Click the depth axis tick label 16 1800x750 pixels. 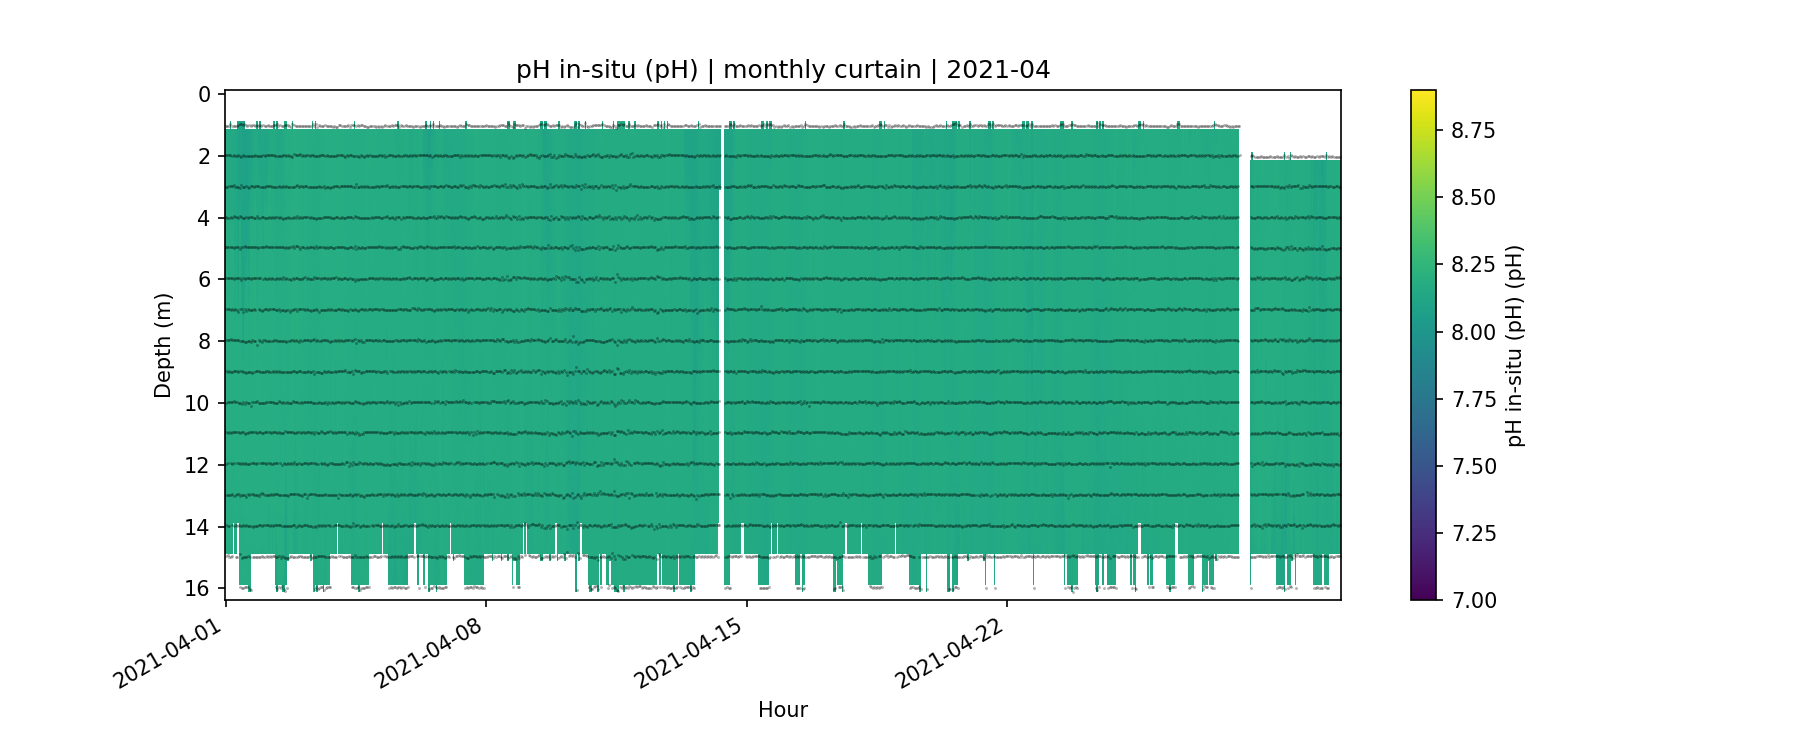tap(198, 588)
